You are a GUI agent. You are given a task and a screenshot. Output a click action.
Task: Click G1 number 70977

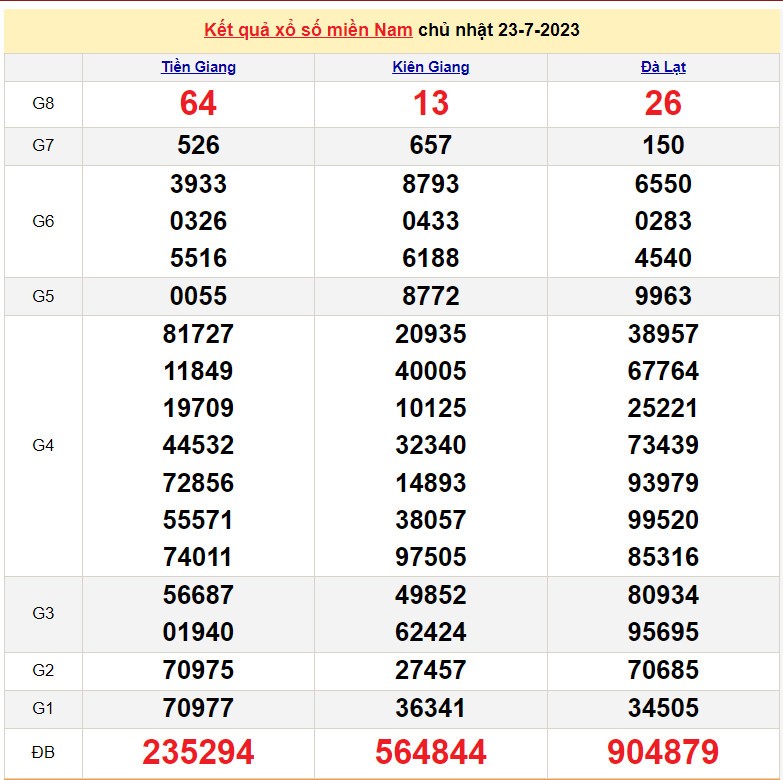click(198, 708)
